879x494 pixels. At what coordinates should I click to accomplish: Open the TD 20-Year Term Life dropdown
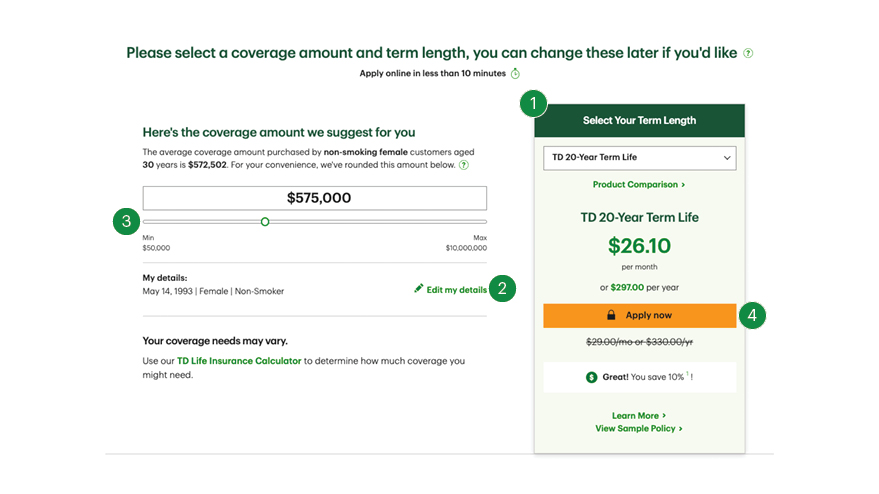point(640,158)
